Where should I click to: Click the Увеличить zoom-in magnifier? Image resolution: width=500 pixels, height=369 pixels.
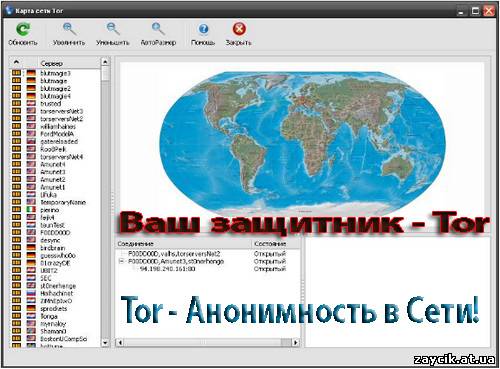pyautogui.click(x=69, y=29)
